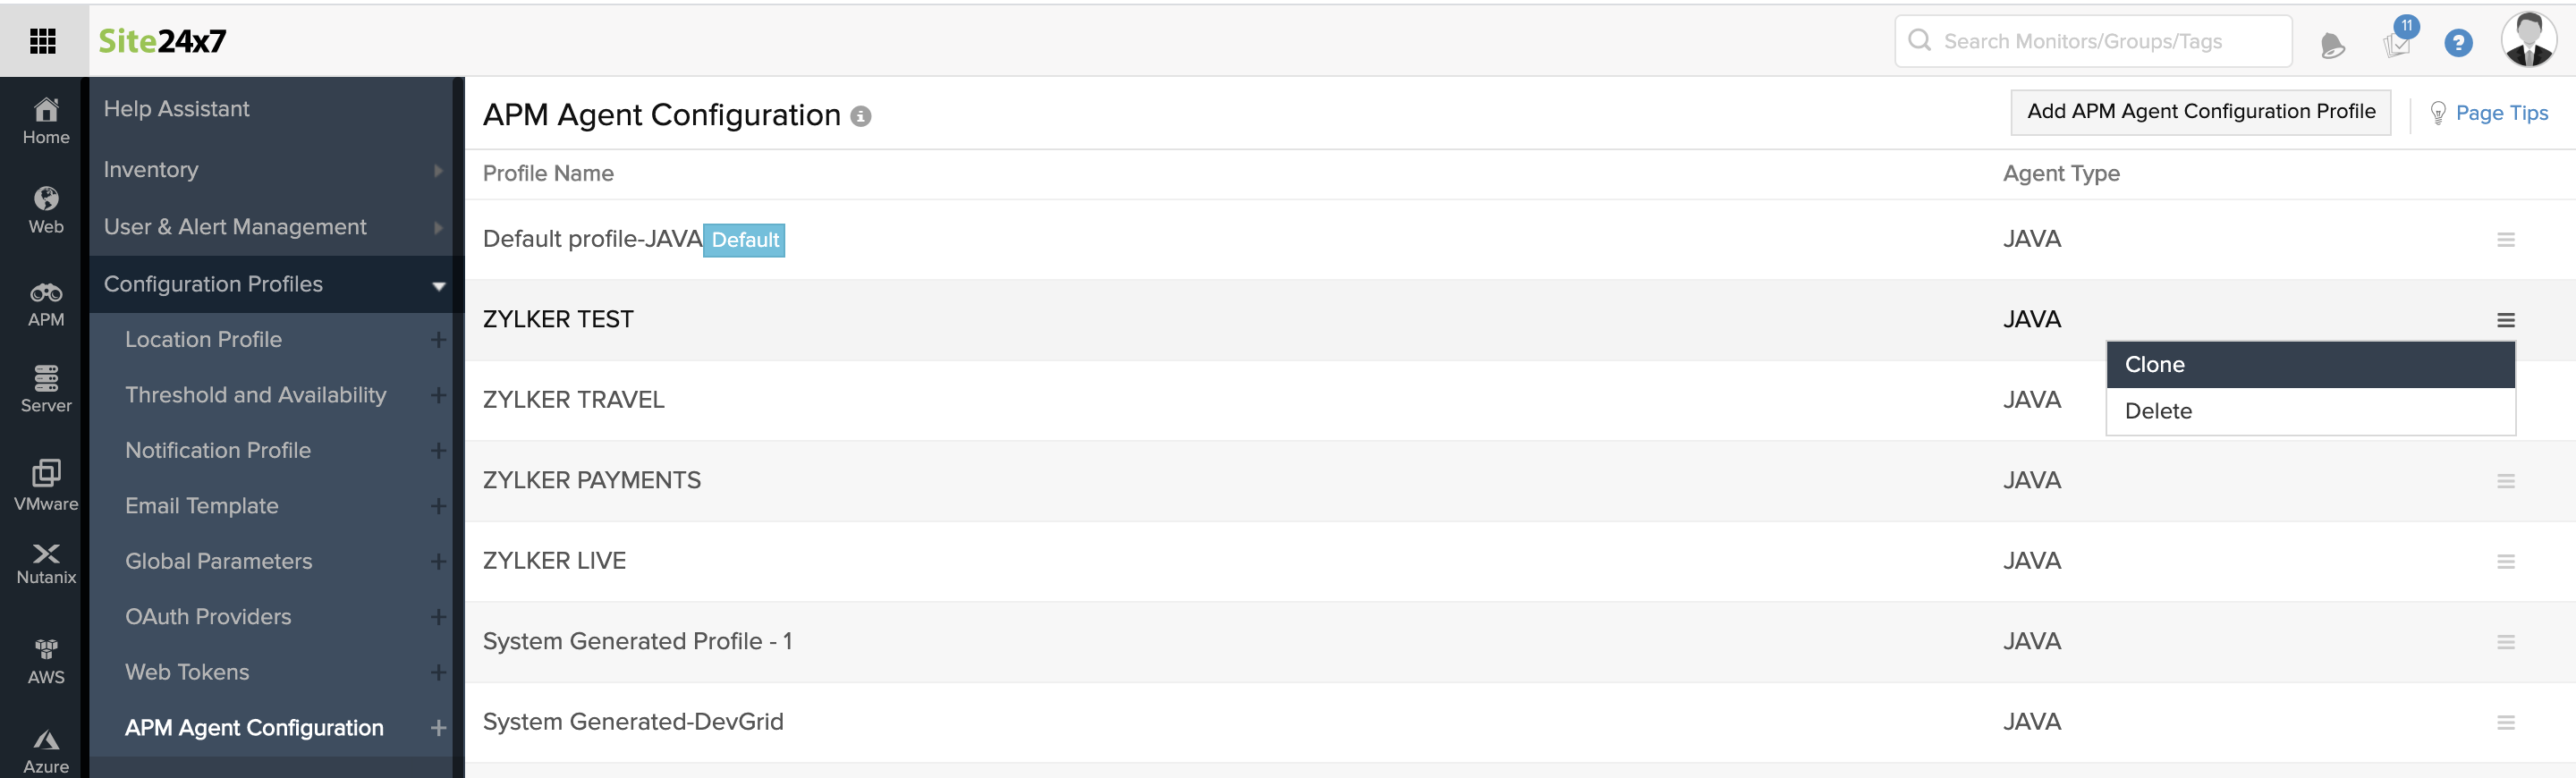Viewport: 2576px width, 778px height.
Task: Open the APM binoculars section
Action: click(46, 304)
